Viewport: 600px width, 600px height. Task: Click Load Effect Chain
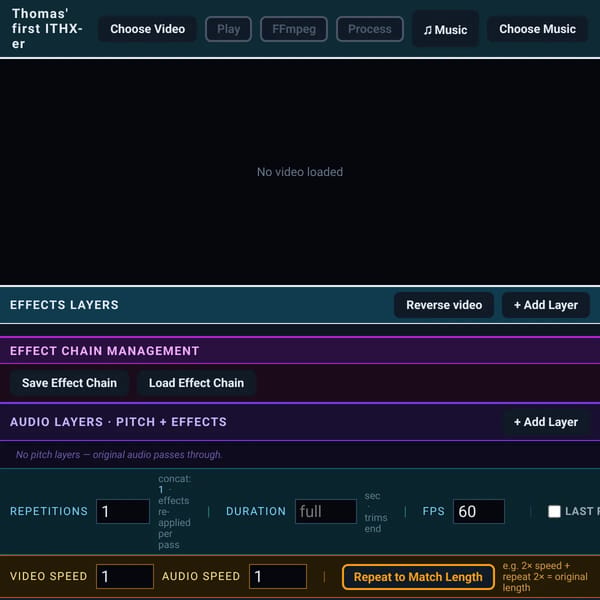coord(196,383)
